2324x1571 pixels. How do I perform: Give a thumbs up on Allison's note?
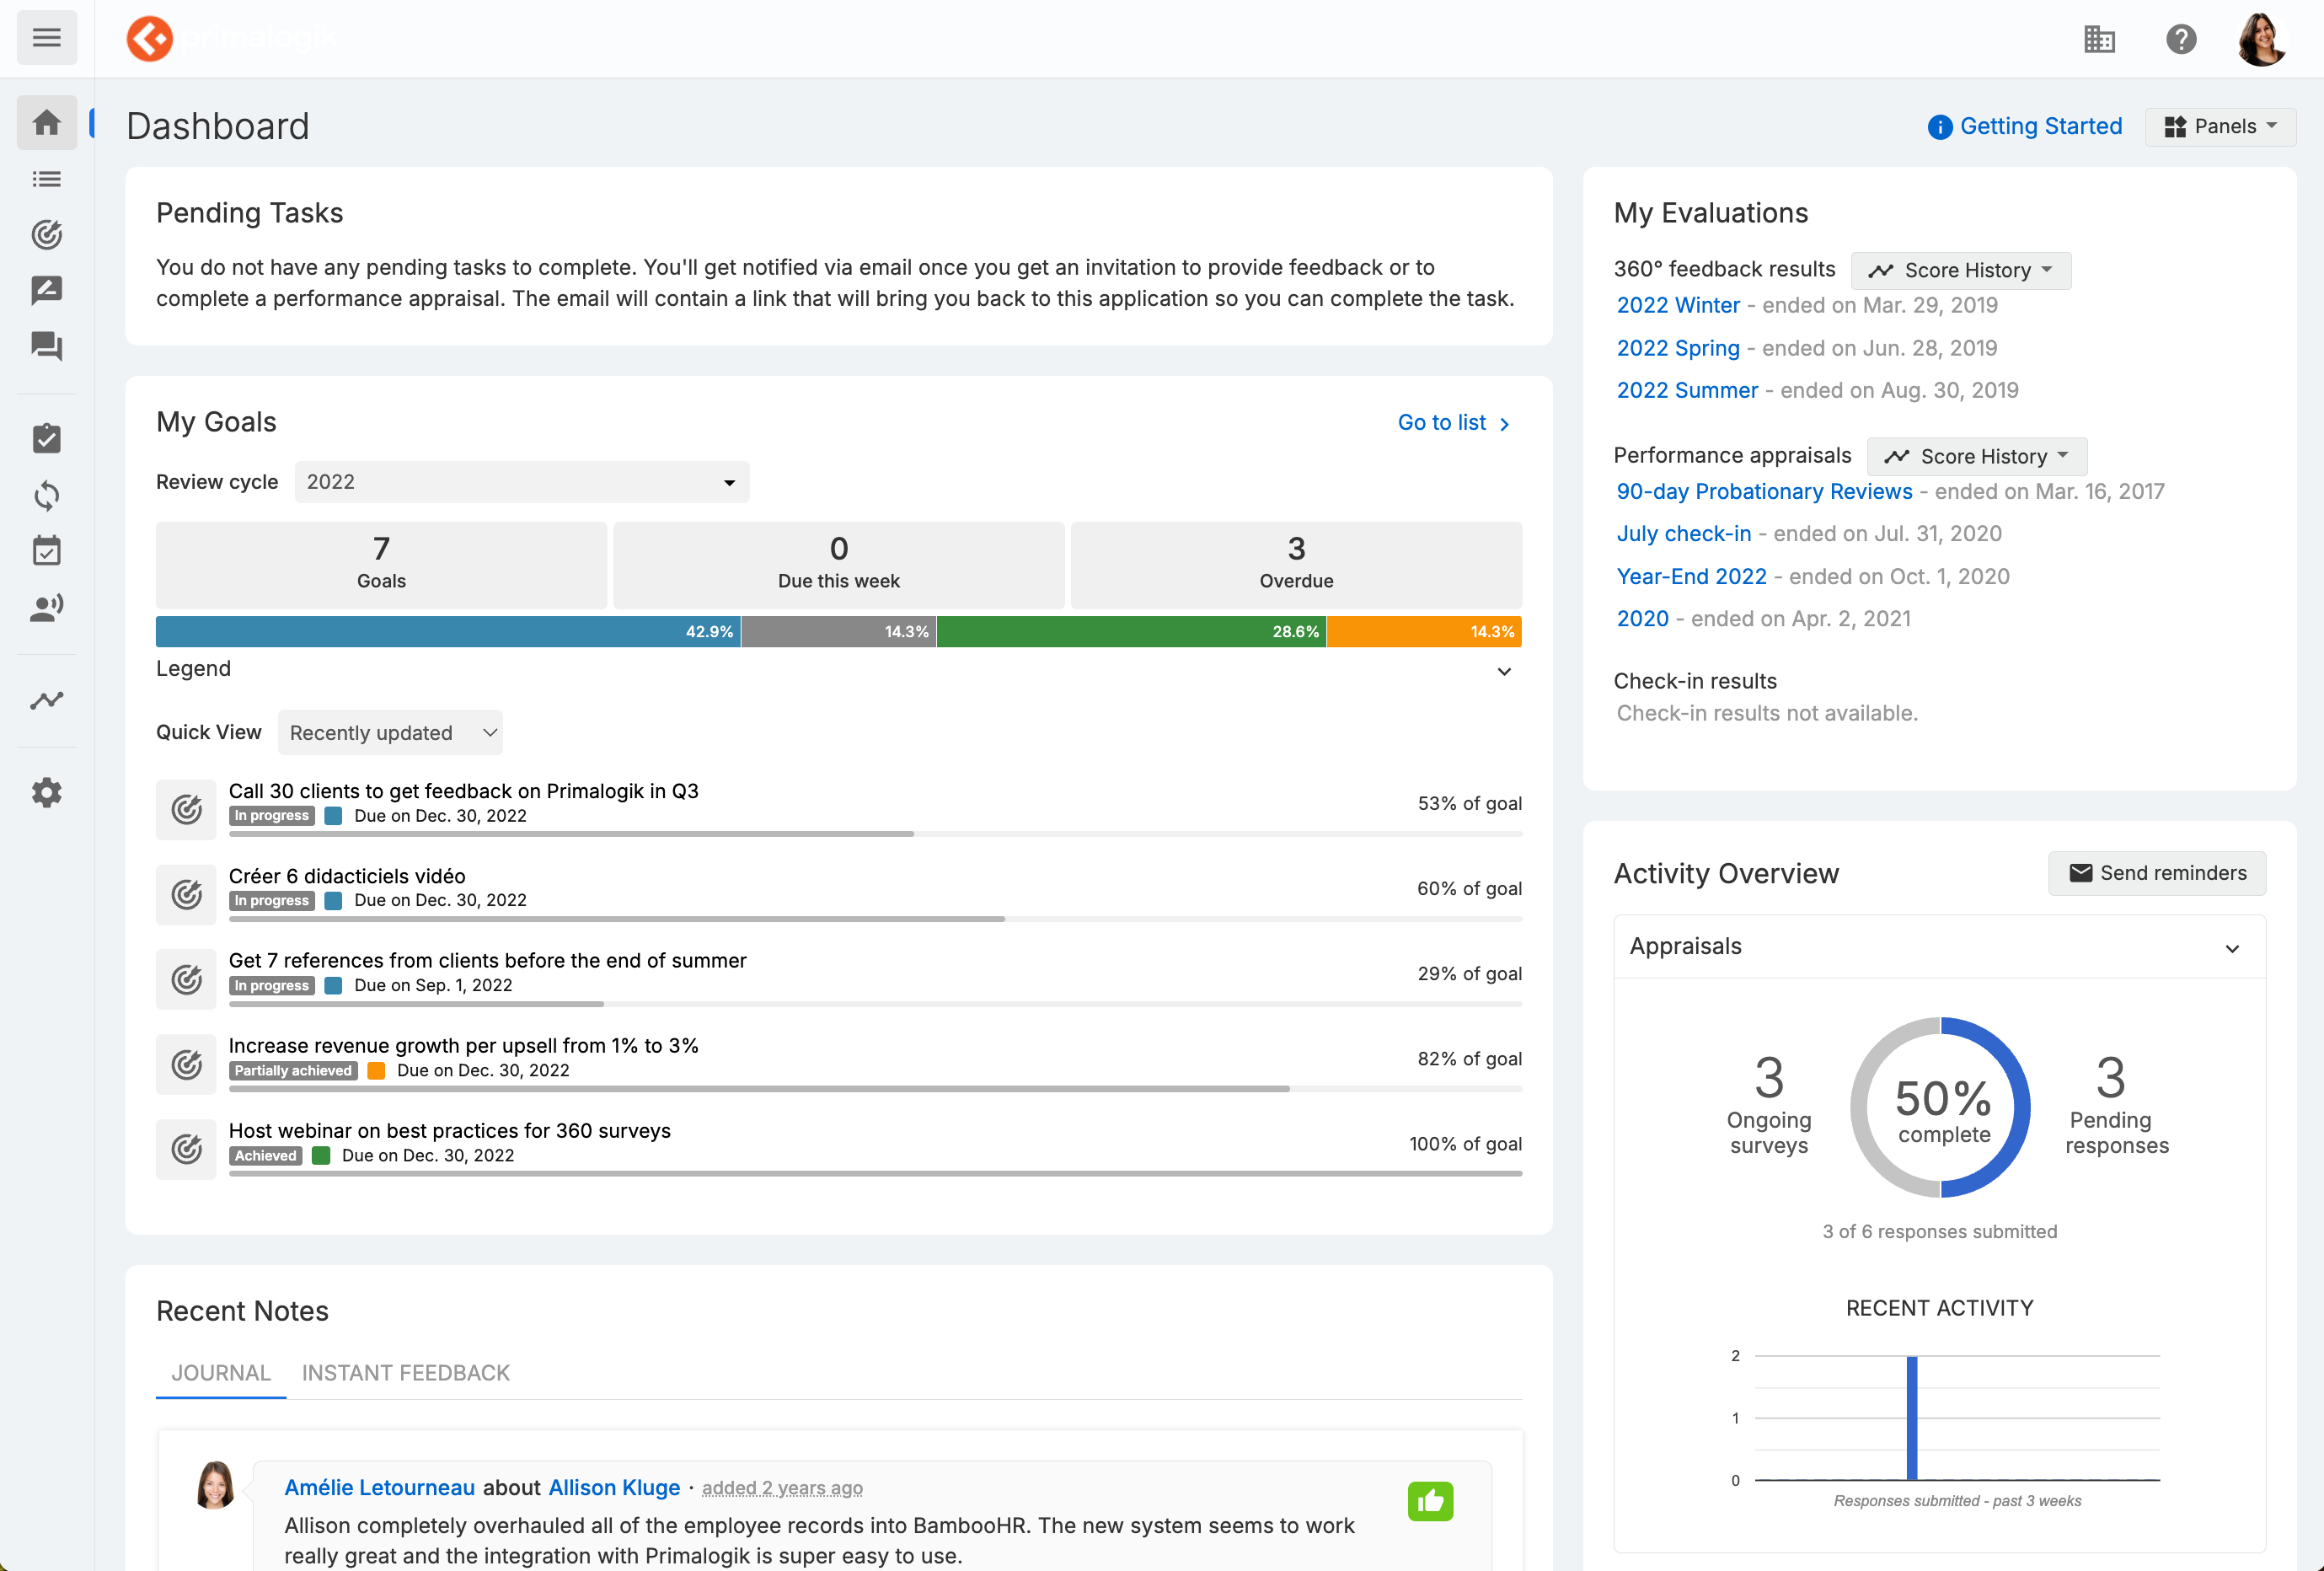click(1431, 1500)
